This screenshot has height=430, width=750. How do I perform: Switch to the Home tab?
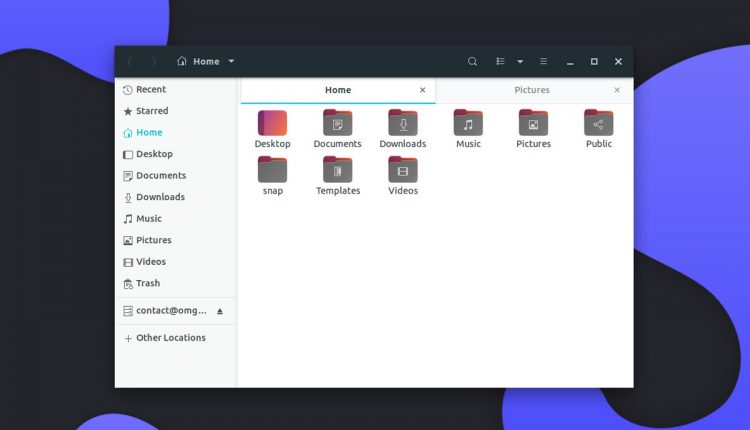pos(338,90)
